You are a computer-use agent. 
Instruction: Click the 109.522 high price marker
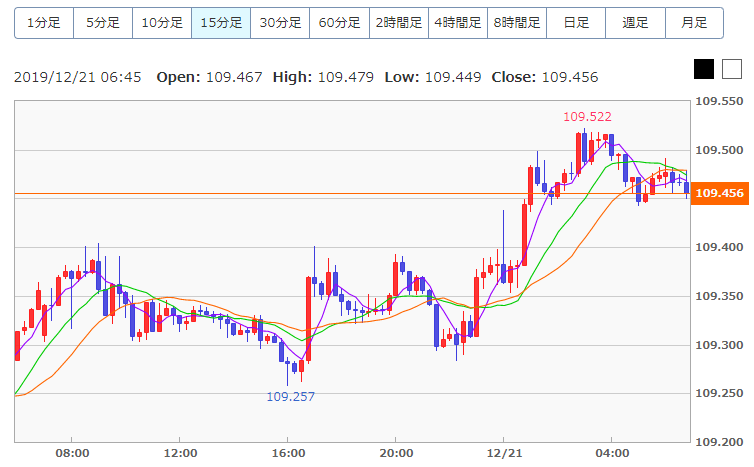pos(587,117)
